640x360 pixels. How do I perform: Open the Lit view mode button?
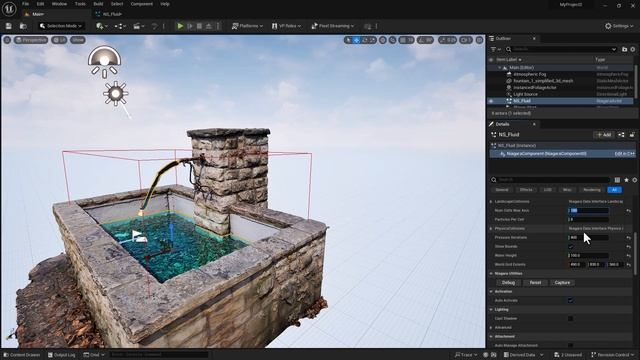[60, 40]
